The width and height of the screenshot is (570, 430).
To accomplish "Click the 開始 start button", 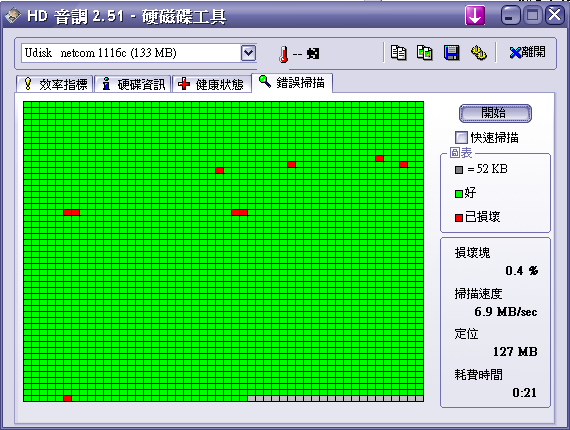I will click(x=495, y=113).
